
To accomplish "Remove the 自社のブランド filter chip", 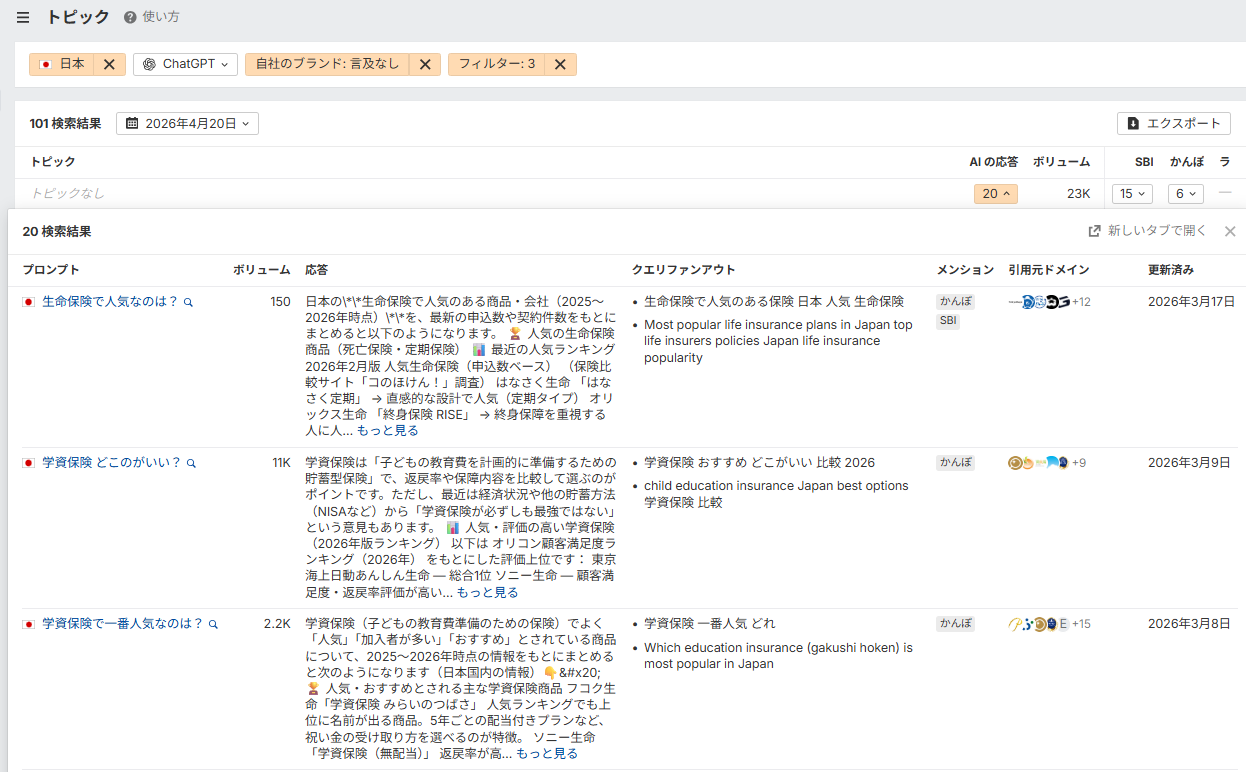I will [x=424, y=64].
